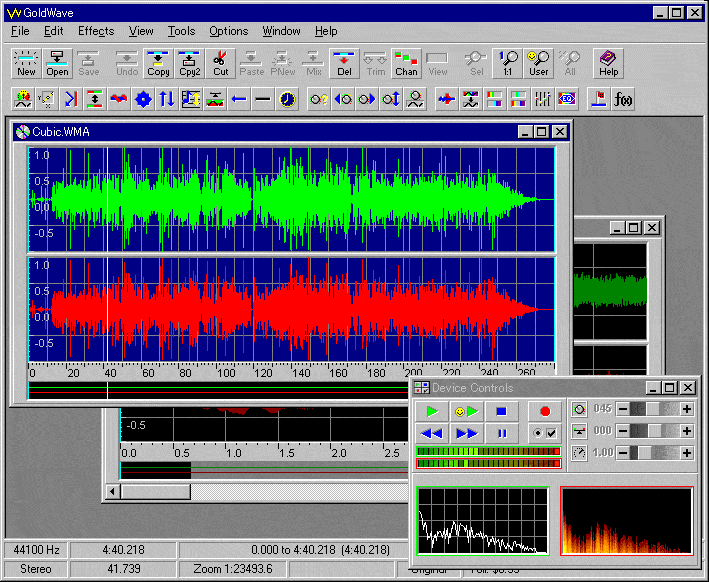This screenshot has height=582, width=709.
Task: Click the Save toolbar button
Action: click(89, 63)
